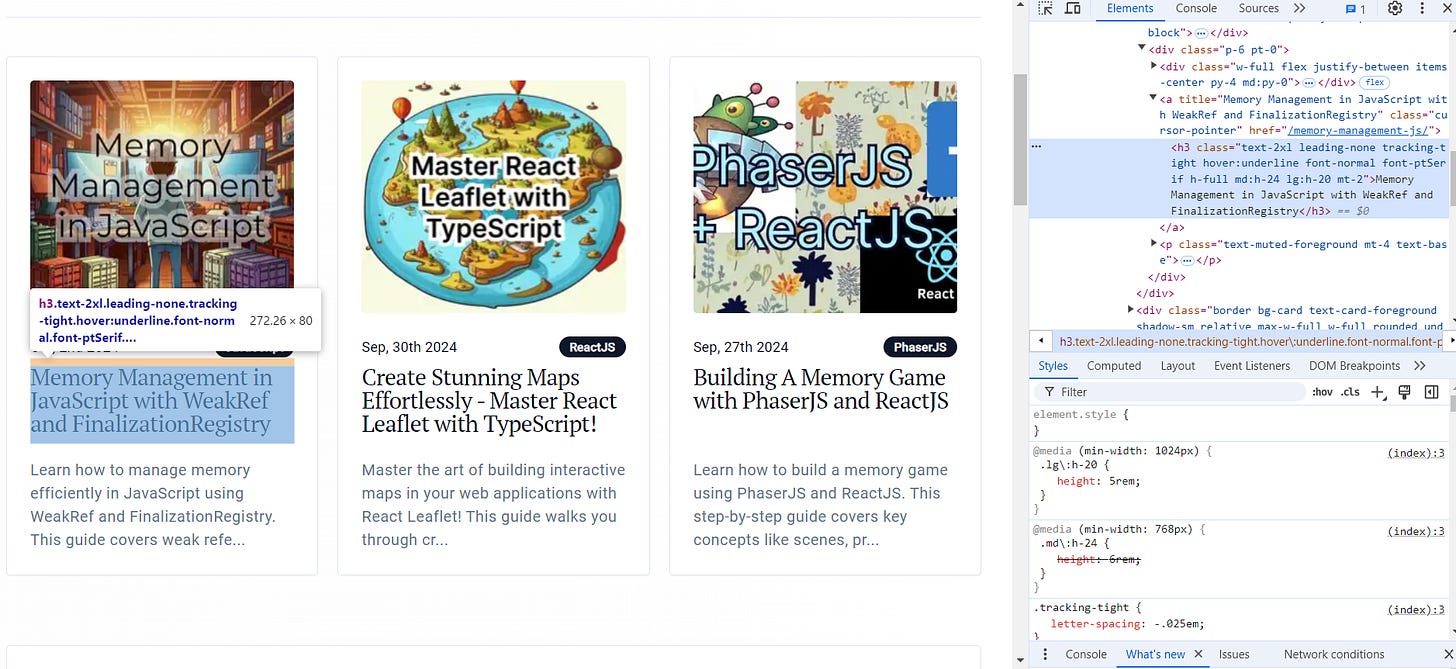The image size is (1456, 669).
Task: Click the Sep, 30th 2024 date text
Action: point(409,347)
